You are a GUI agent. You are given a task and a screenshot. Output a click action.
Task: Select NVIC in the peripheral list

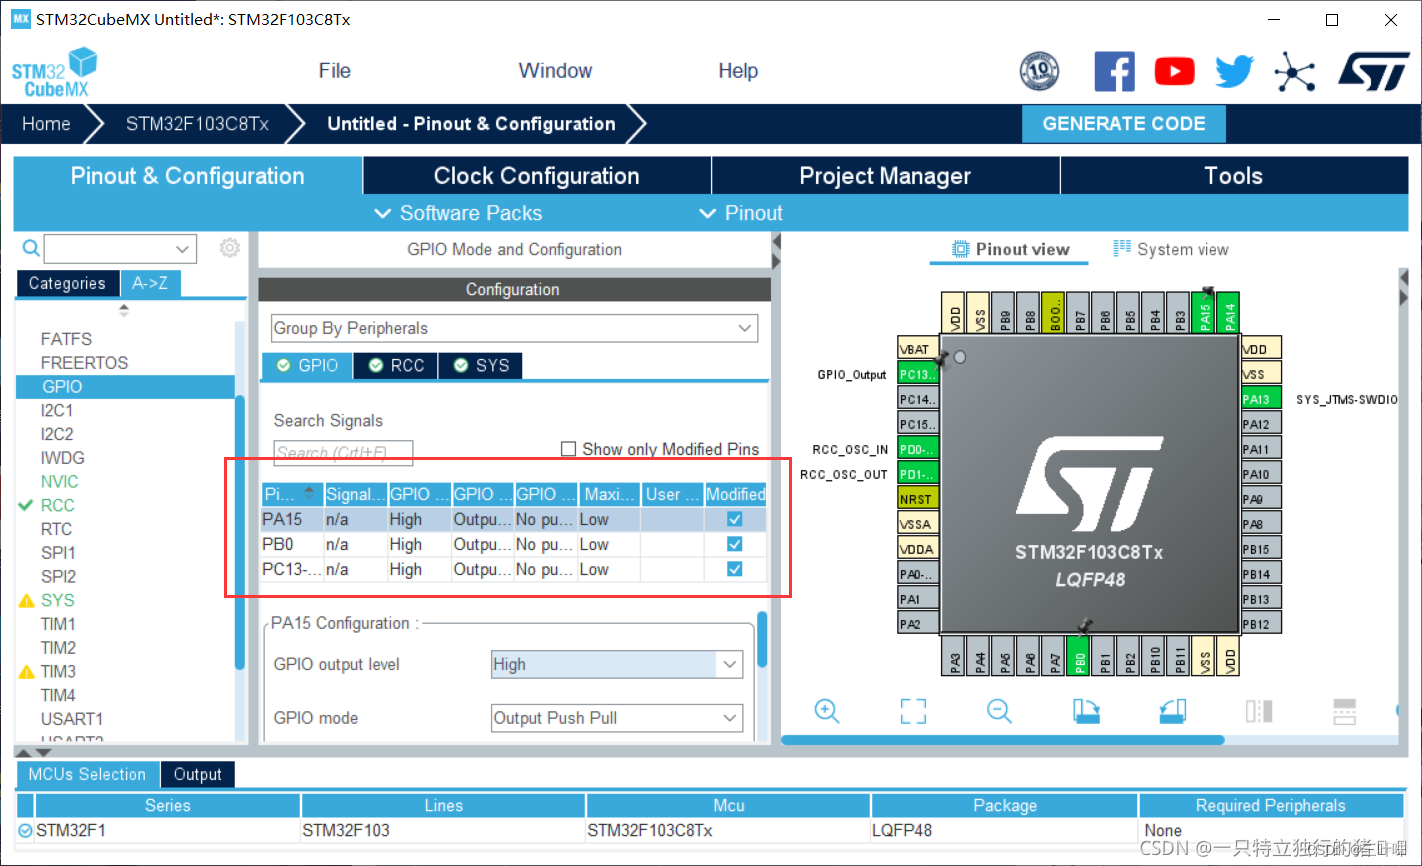click(x=59, y=481)
